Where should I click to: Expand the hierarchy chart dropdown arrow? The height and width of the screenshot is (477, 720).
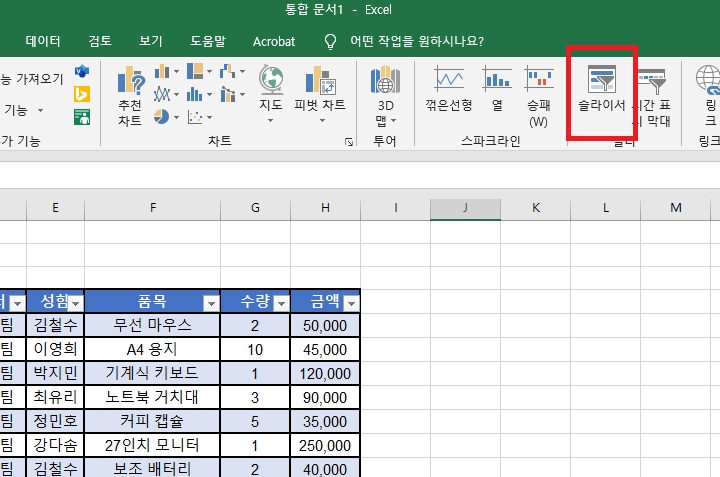[x=209, y=72]
